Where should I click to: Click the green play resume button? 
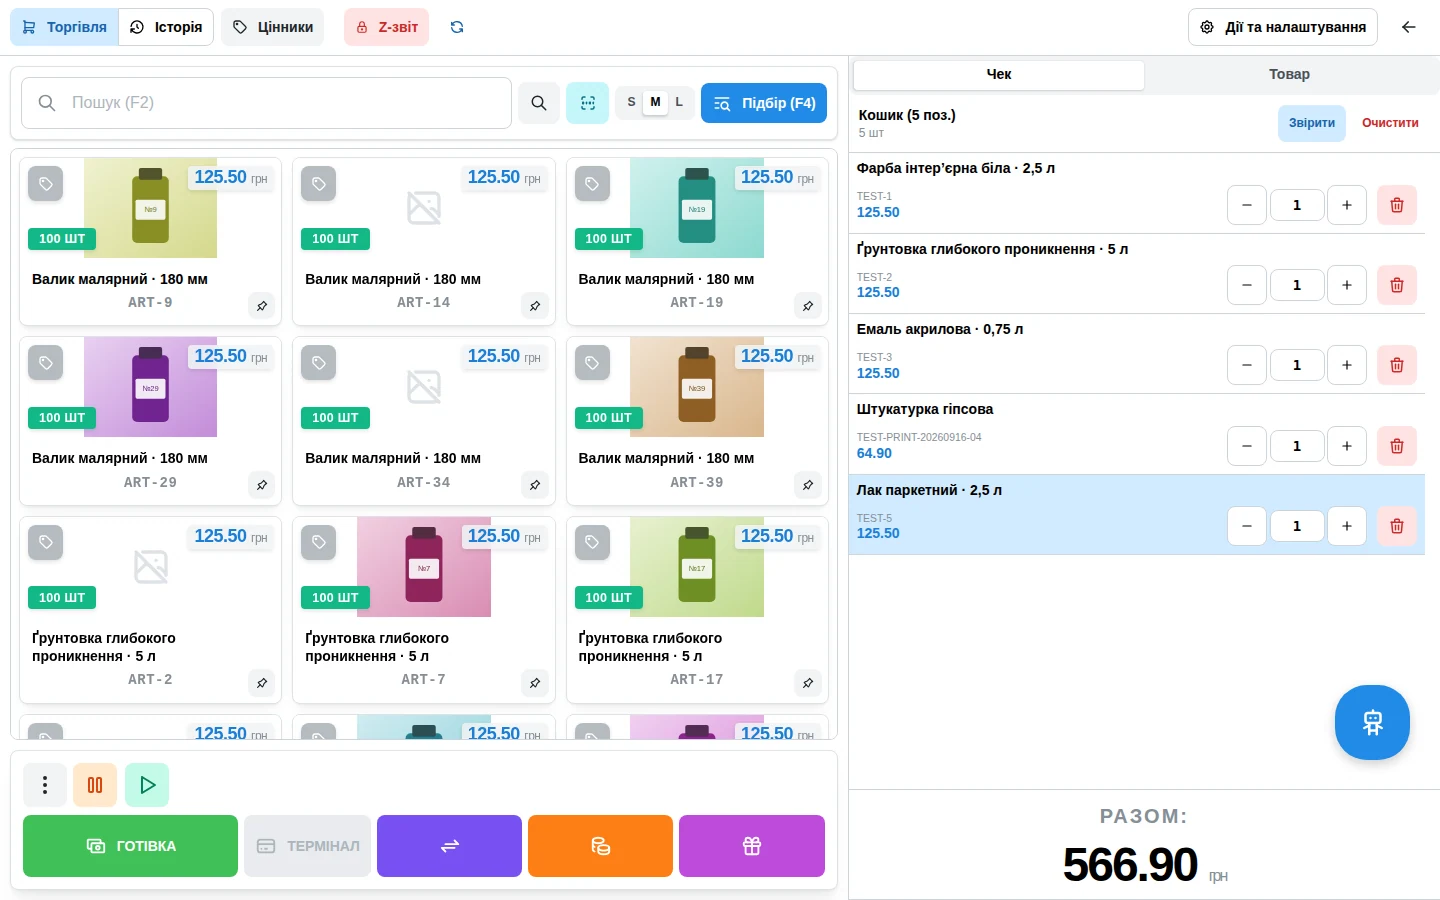pos(147,785)
